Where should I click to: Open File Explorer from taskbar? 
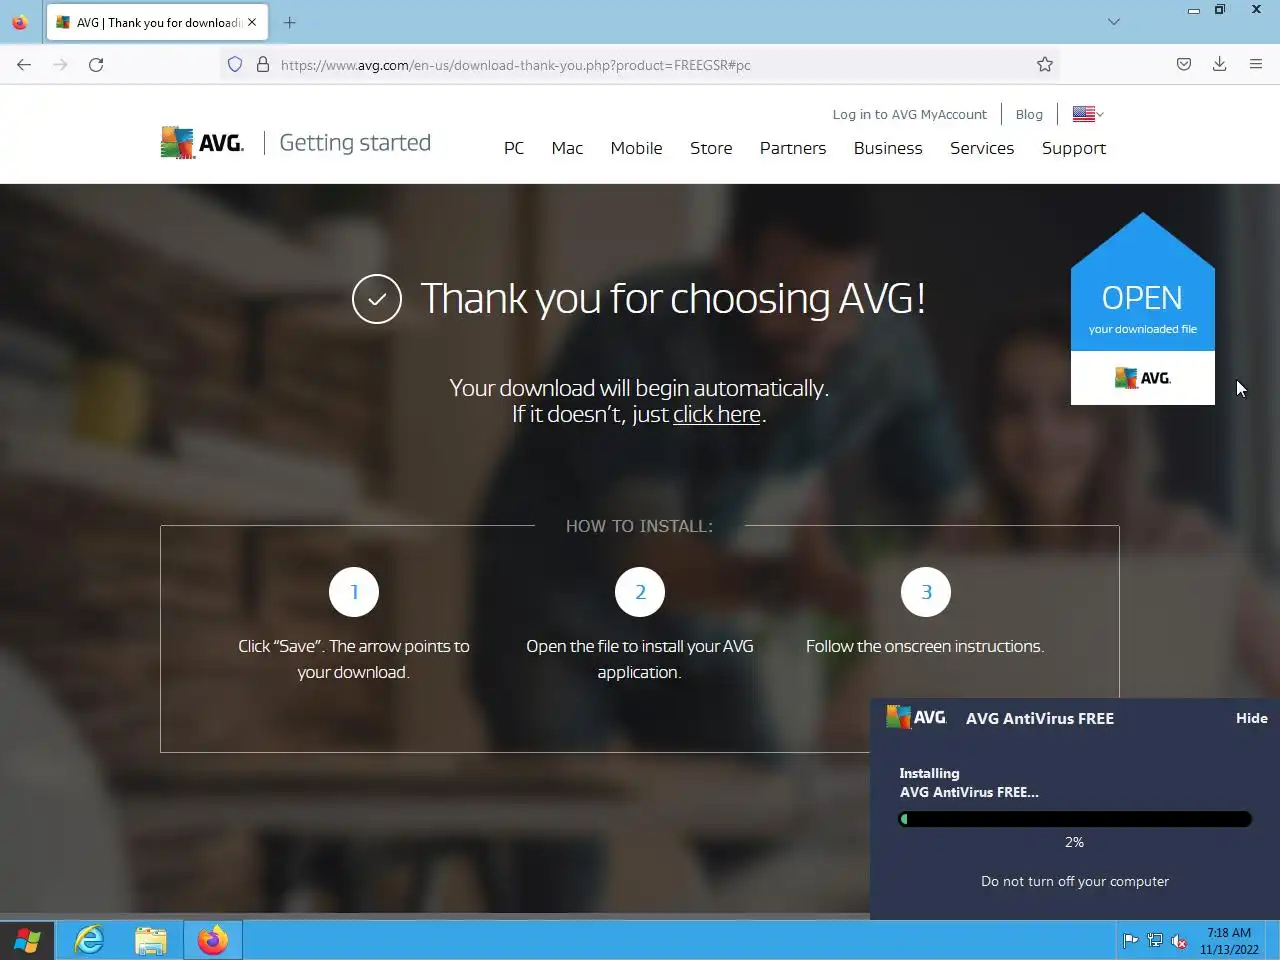151,940
